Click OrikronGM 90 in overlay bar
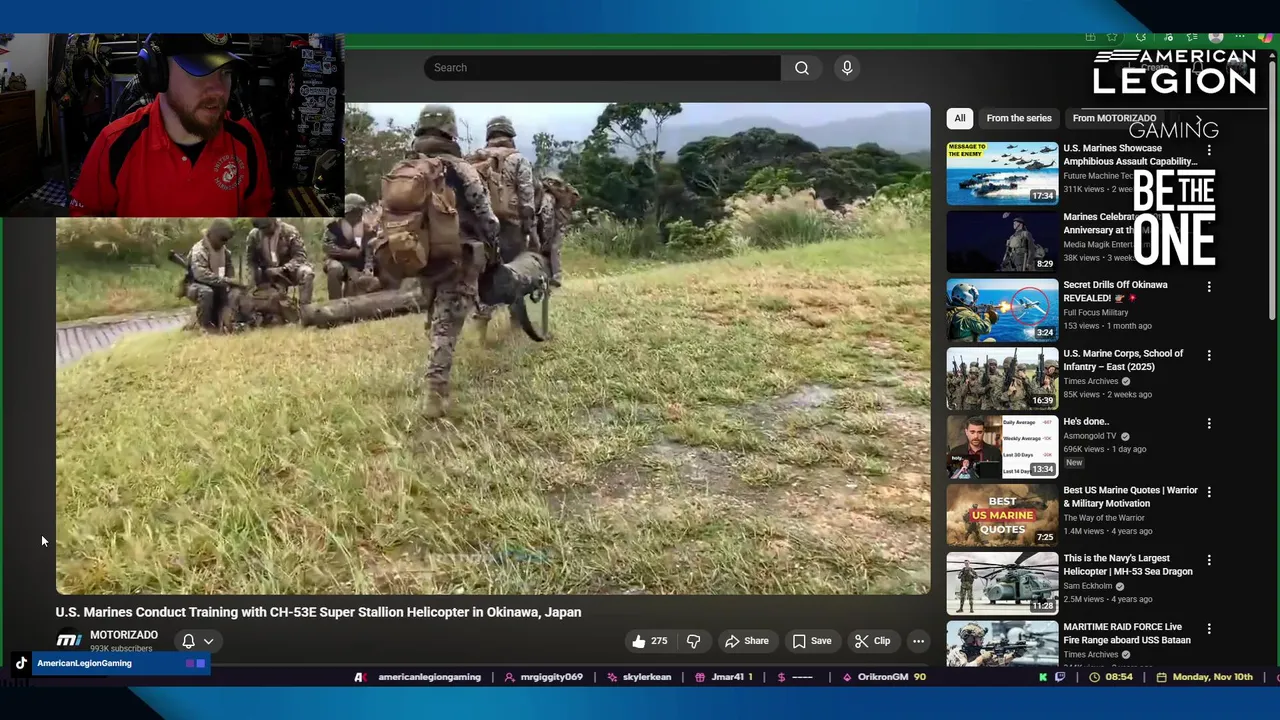1280x720 pixels. tap(884, 677)
